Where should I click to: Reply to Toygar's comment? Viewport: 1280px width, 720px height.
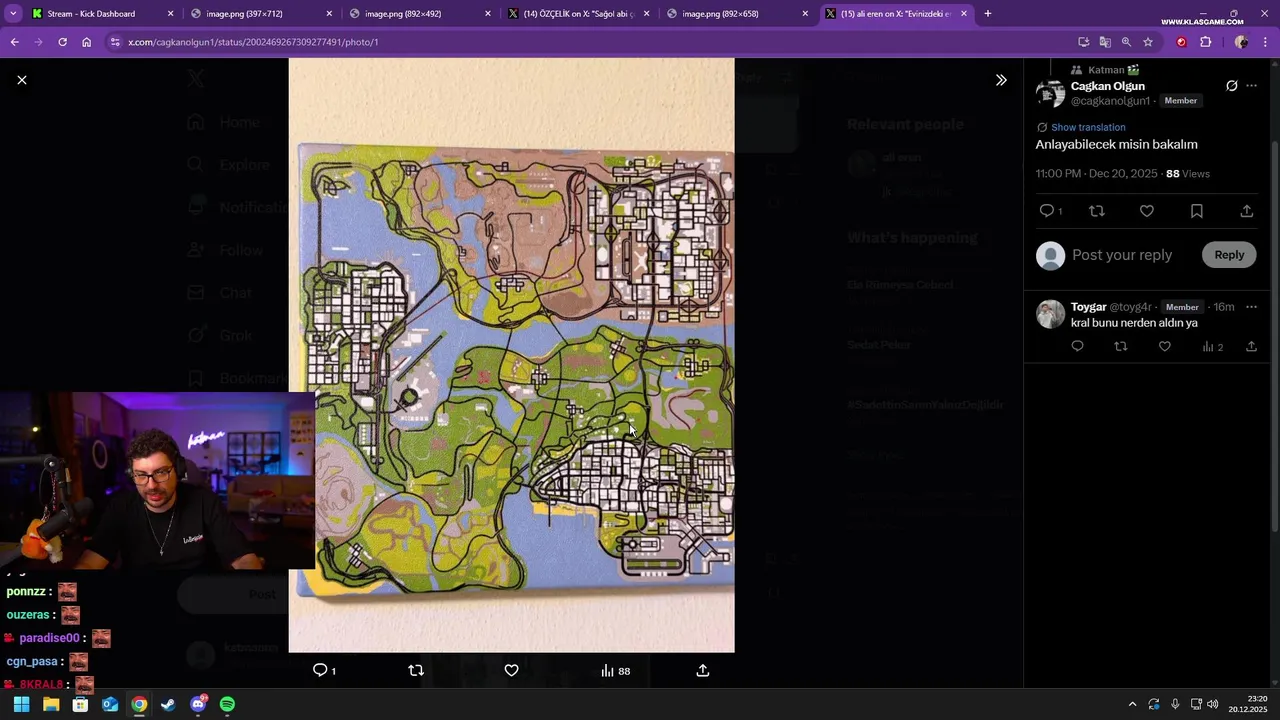tap(1077, 346)
